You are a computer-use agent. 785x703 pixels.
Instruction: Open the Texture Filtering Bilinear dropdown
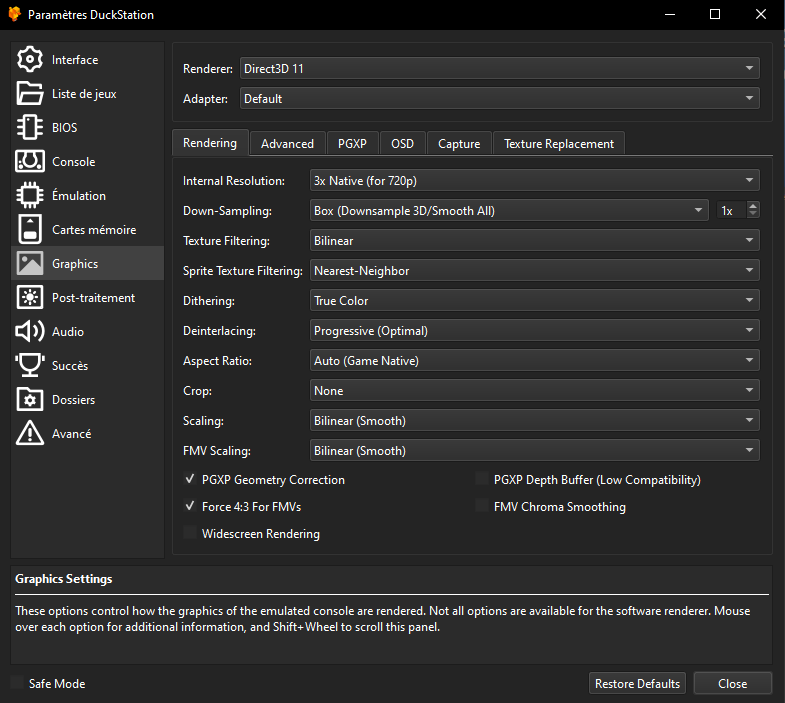pyautogui.click(x=535, y=241)
